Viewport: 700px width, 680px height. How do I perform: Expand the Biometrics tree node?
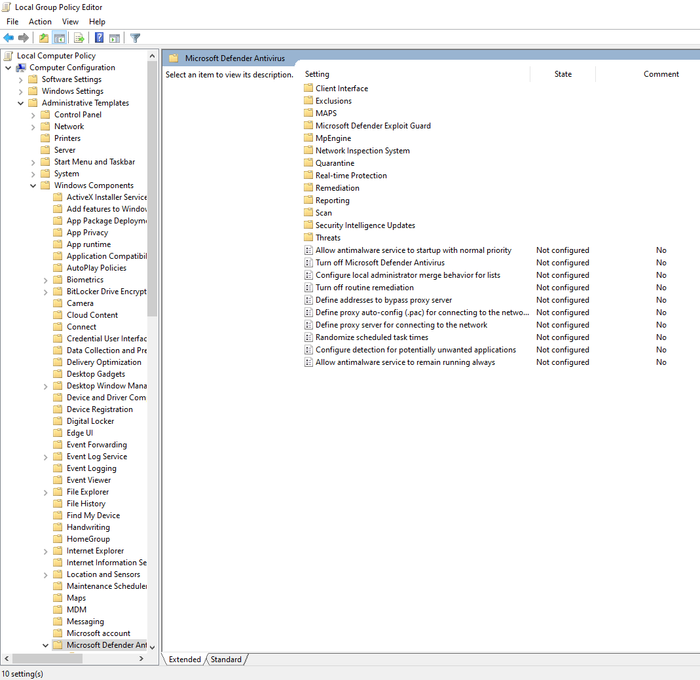coord(46,280)
